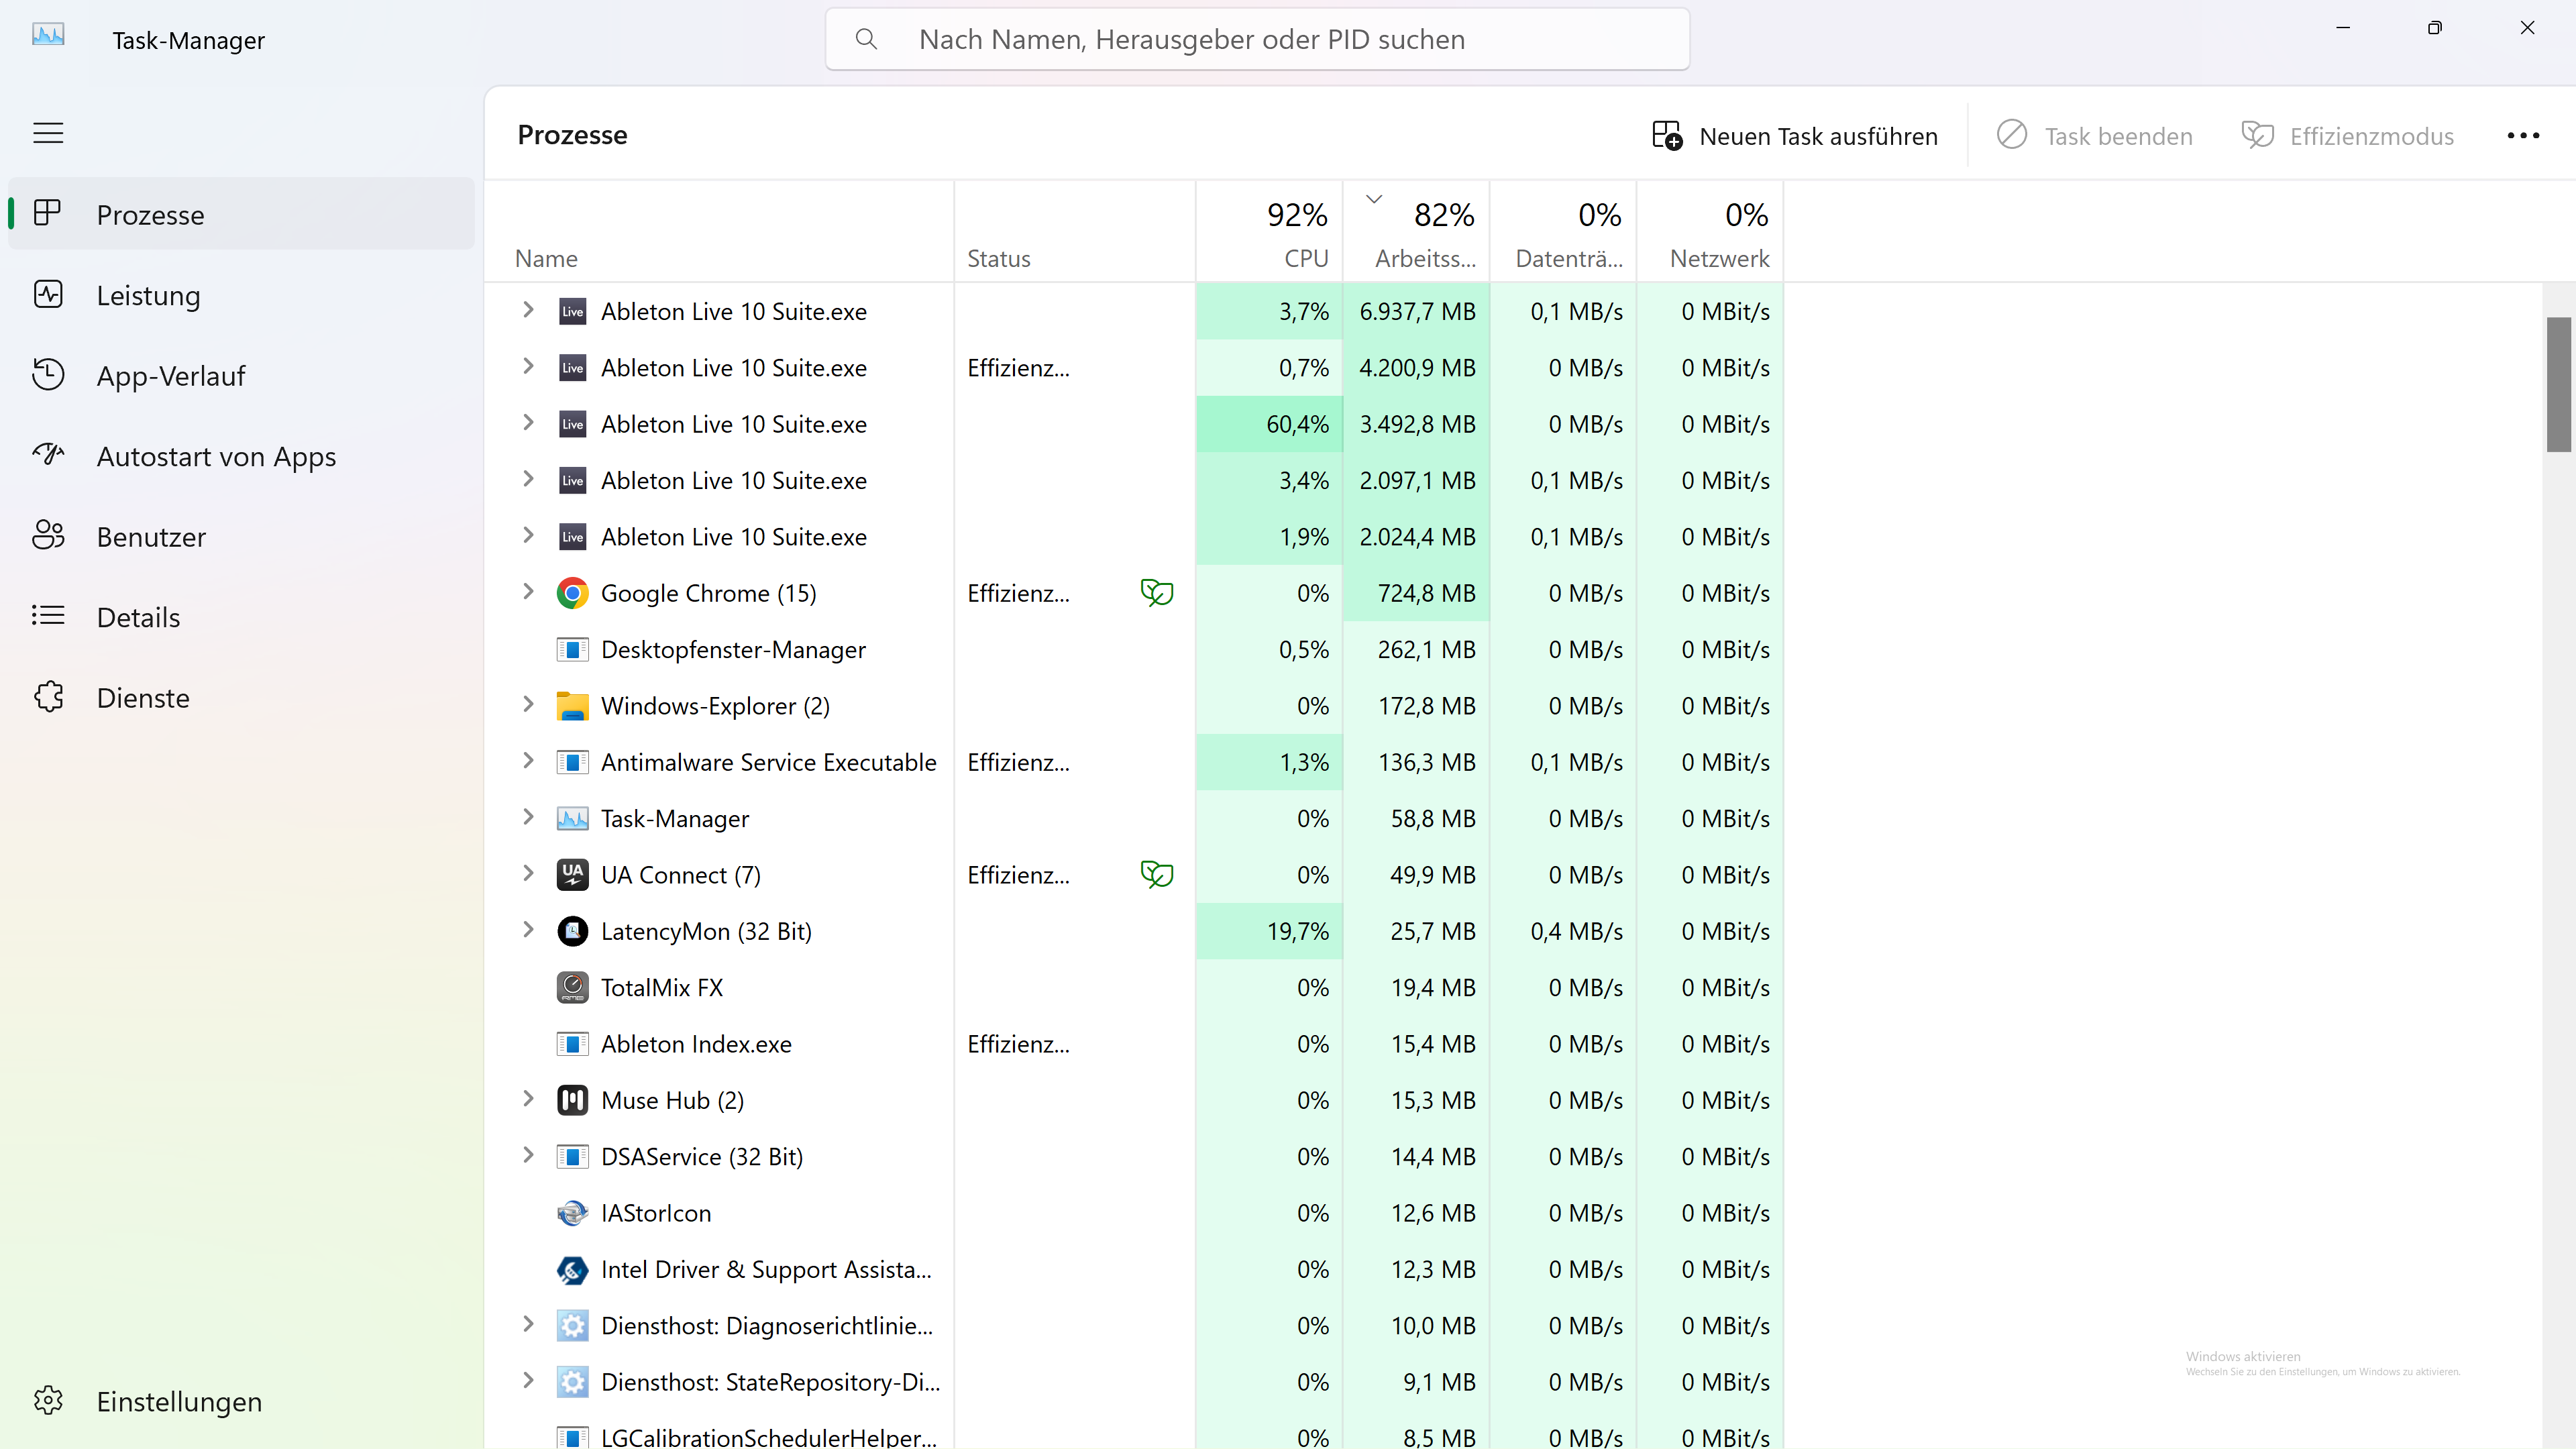Expand Diensthost: StateRepository row

pyautogui.click(x=528, y=1381)
